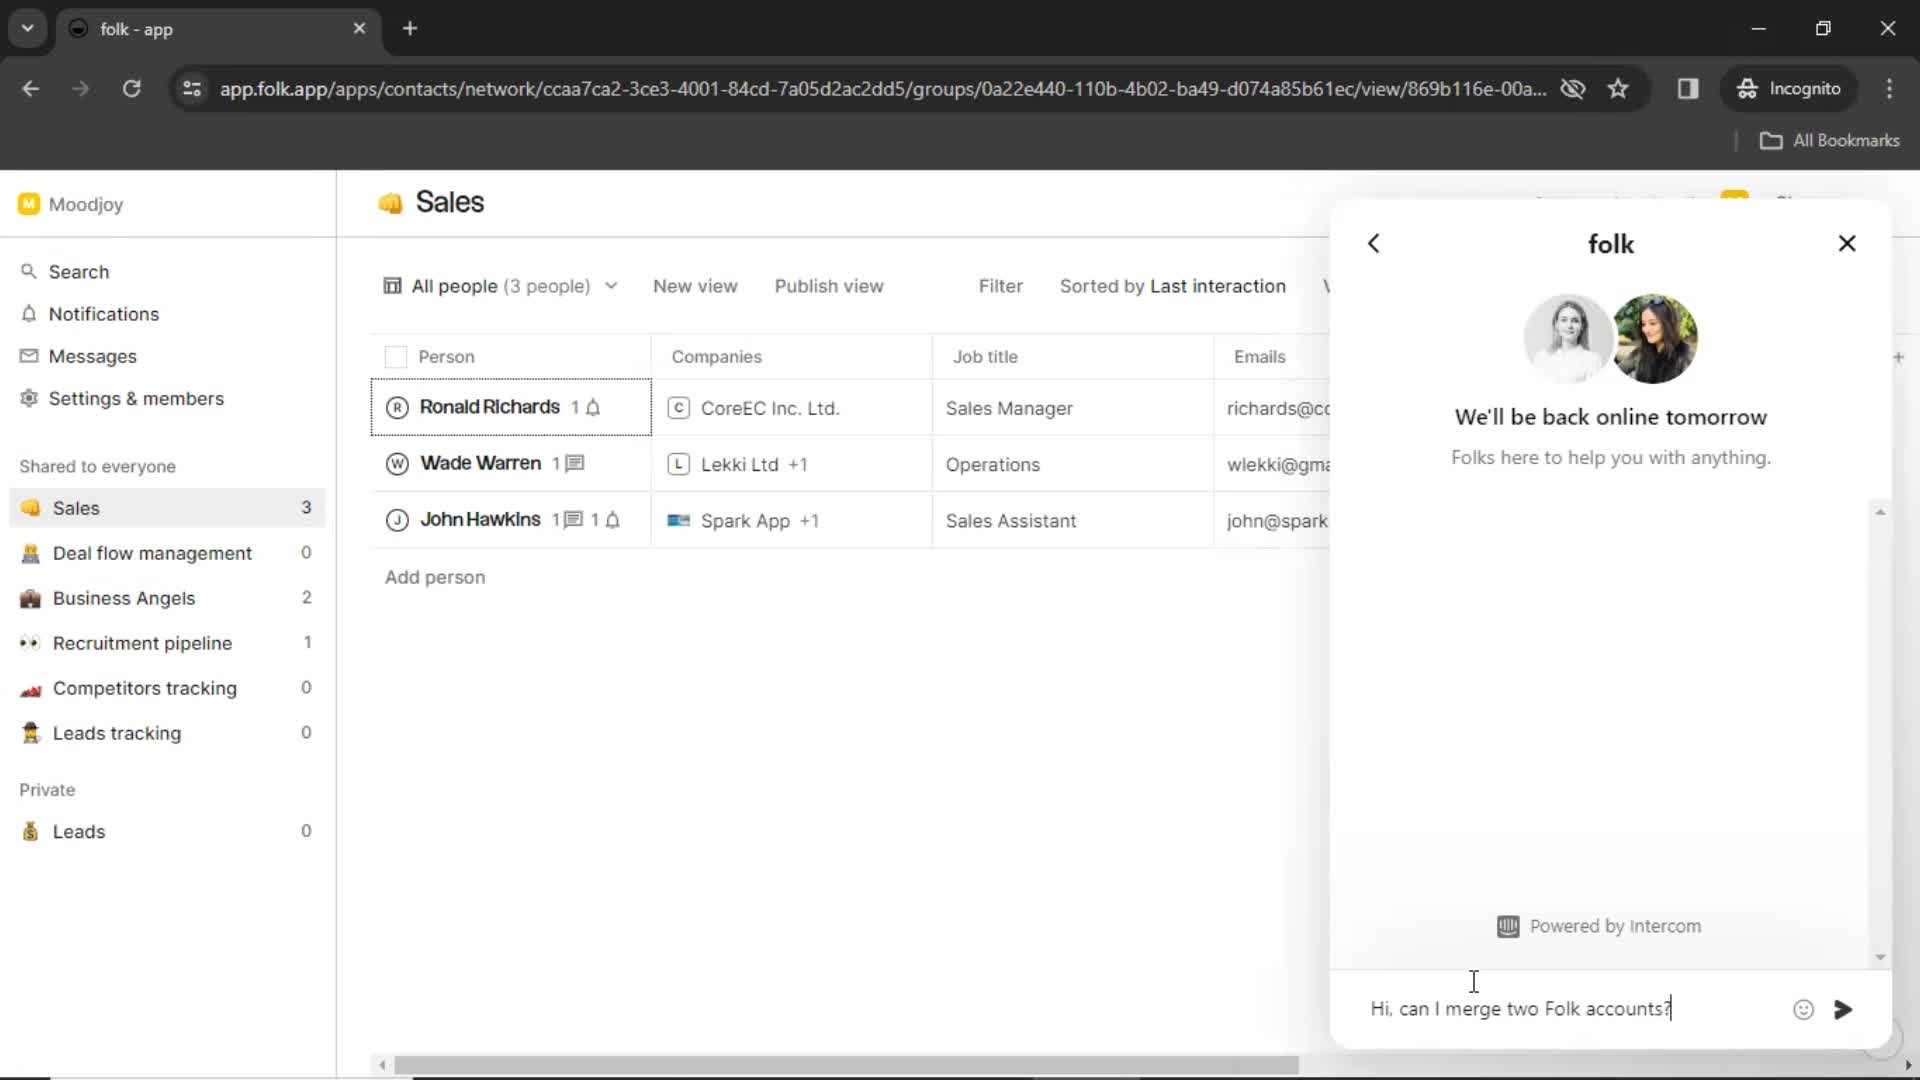Click Publish view
The width and height of the screenshot is (1920, 1080).
pos(829,286)
